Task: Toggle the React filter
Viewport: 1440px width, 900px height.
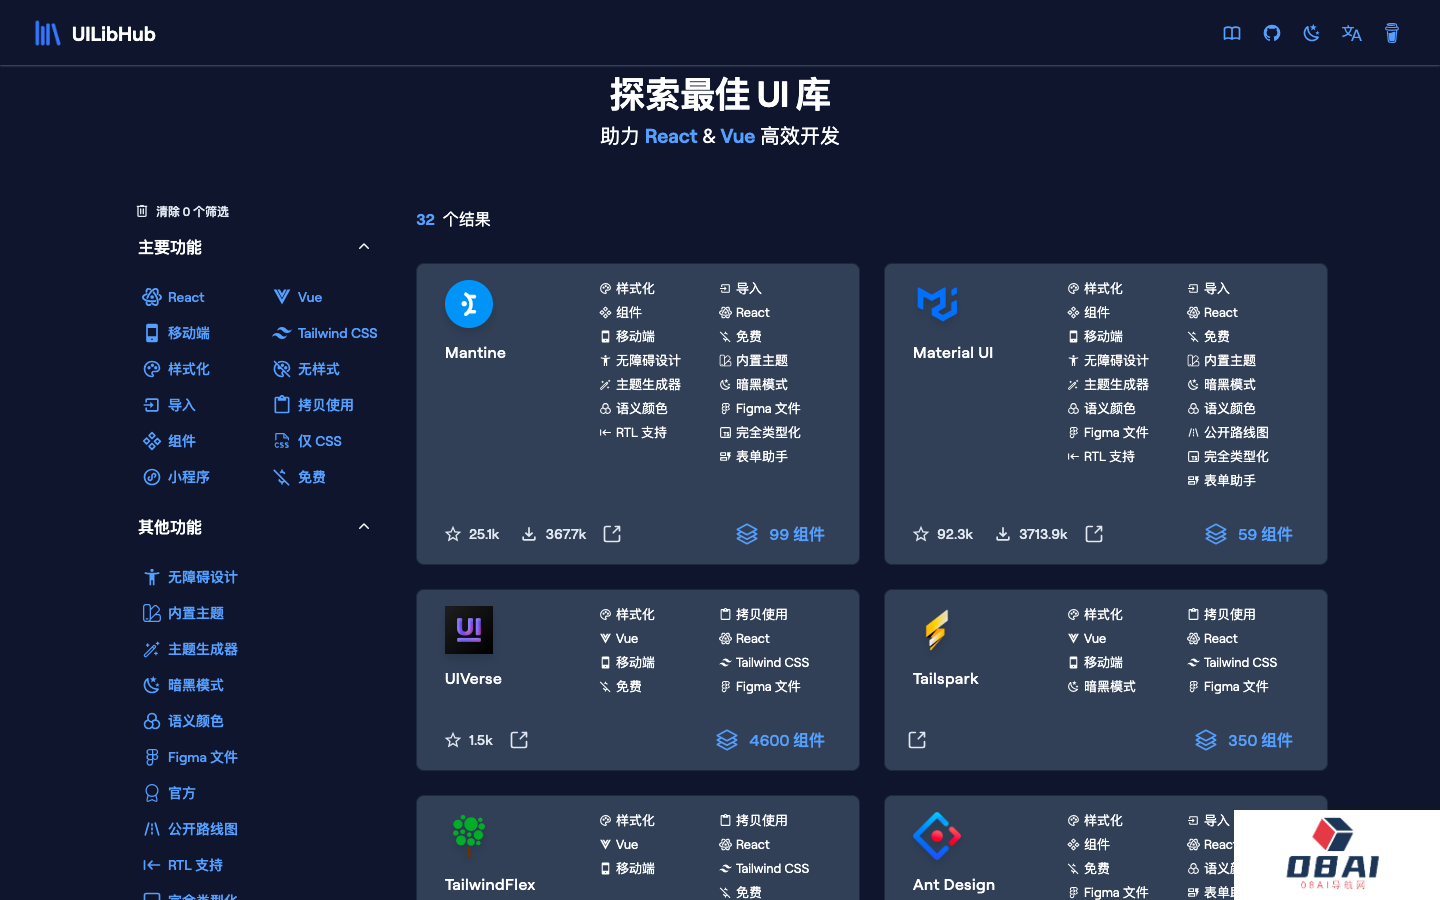Action: click(174, 297)
